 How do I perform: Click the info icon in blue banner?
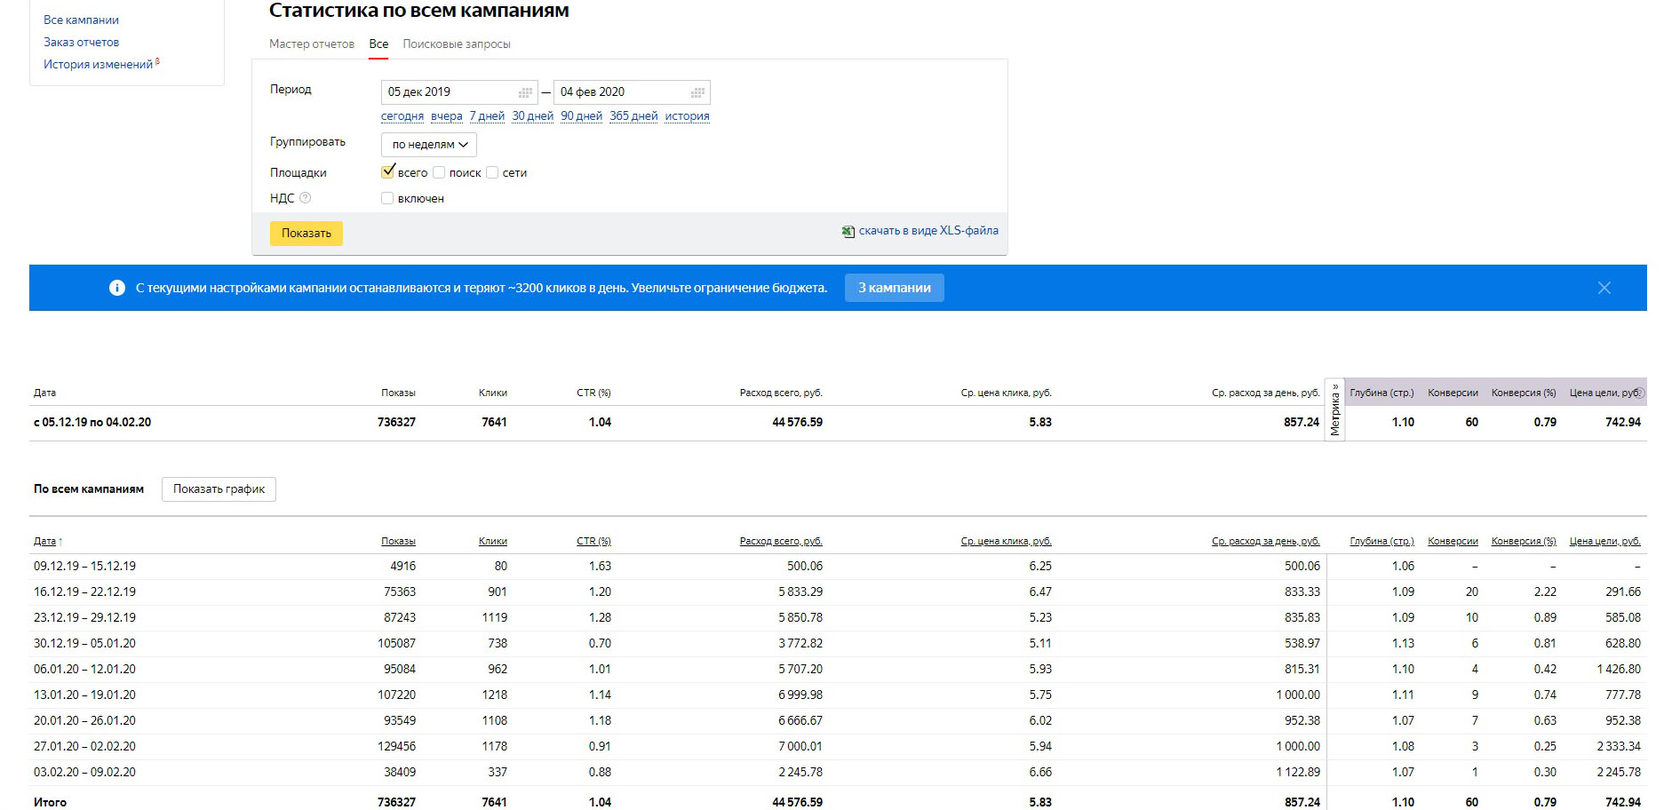point(117,288)
